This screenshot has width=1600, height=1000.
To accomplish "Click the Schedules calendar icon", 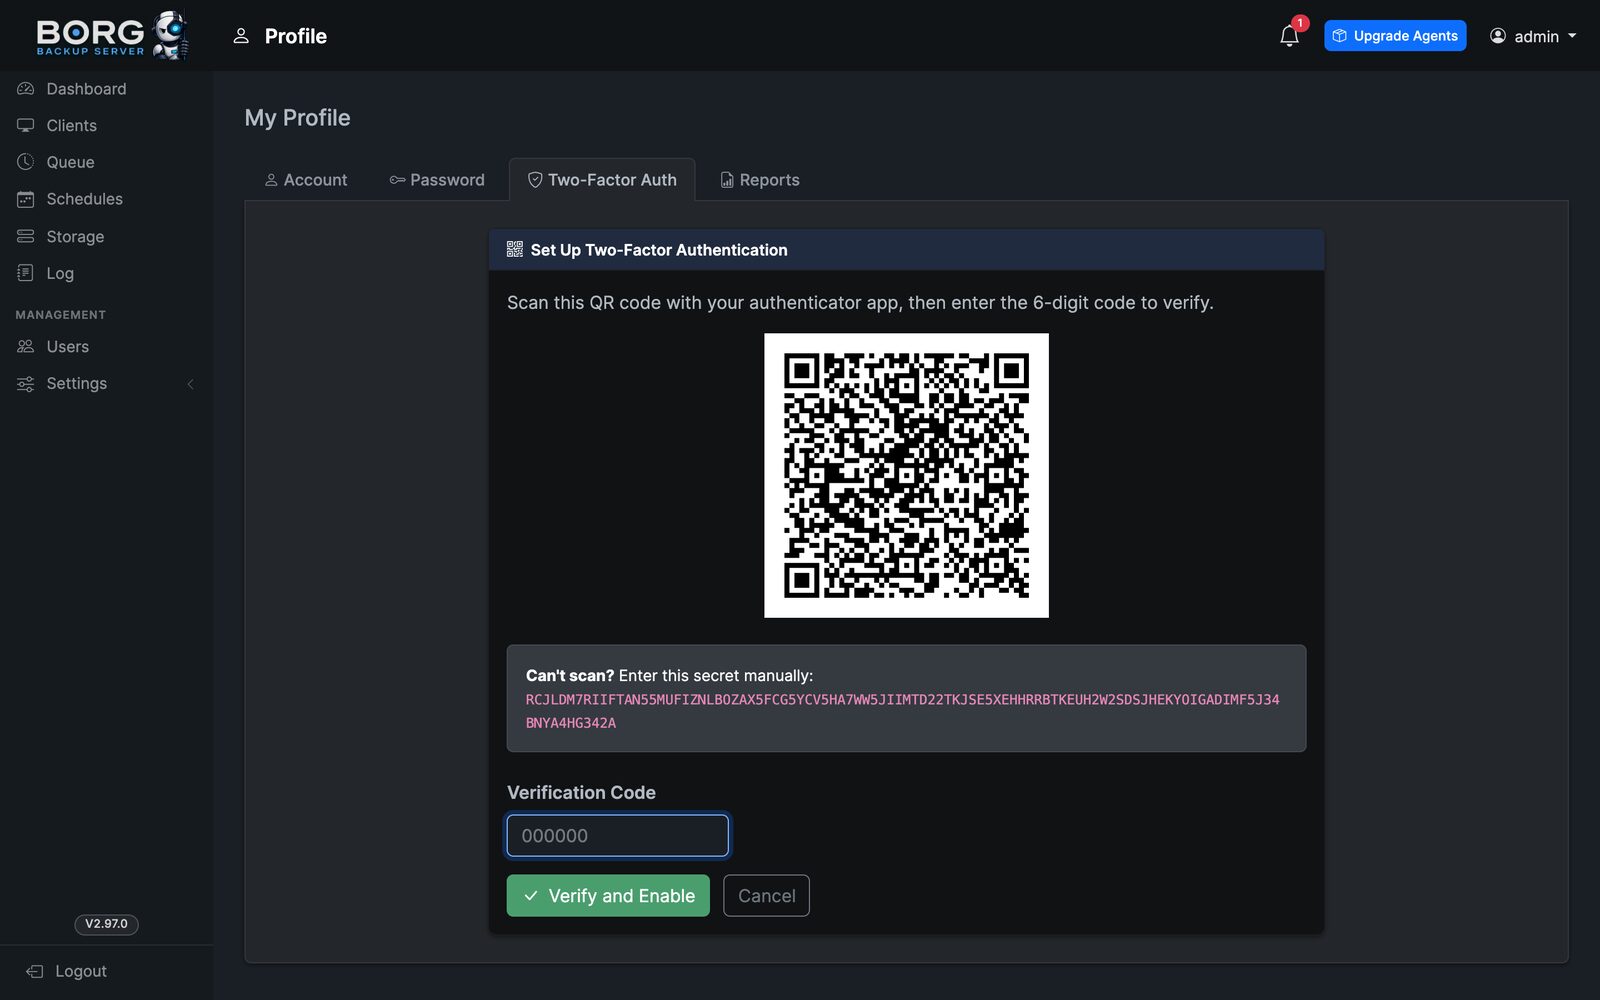I will pyautogui.click(x=26, y=199).
